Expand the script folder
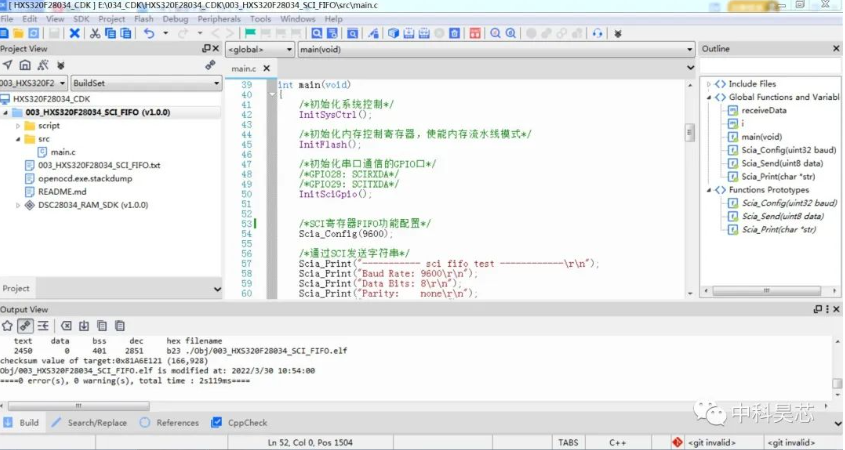Screen dimensions: 845x450 [18, 126]
